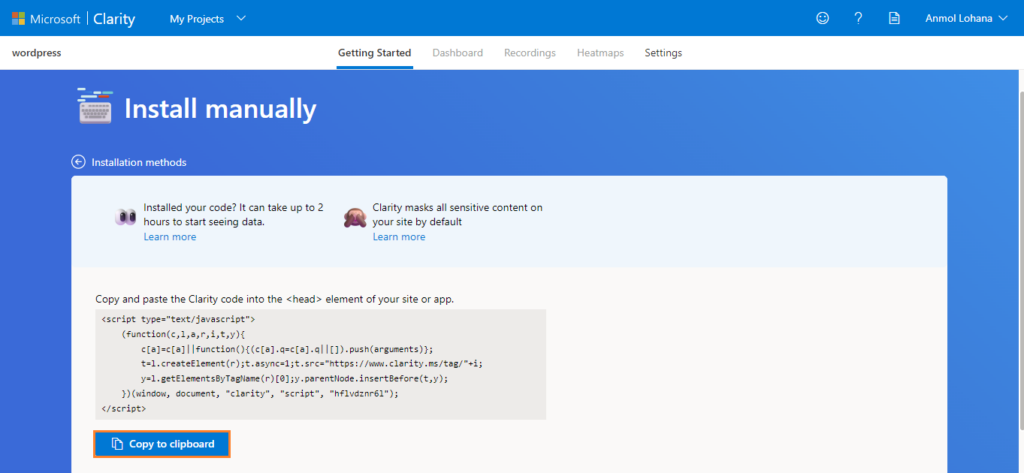Click the Installation methods back link

tap(139, 162)
